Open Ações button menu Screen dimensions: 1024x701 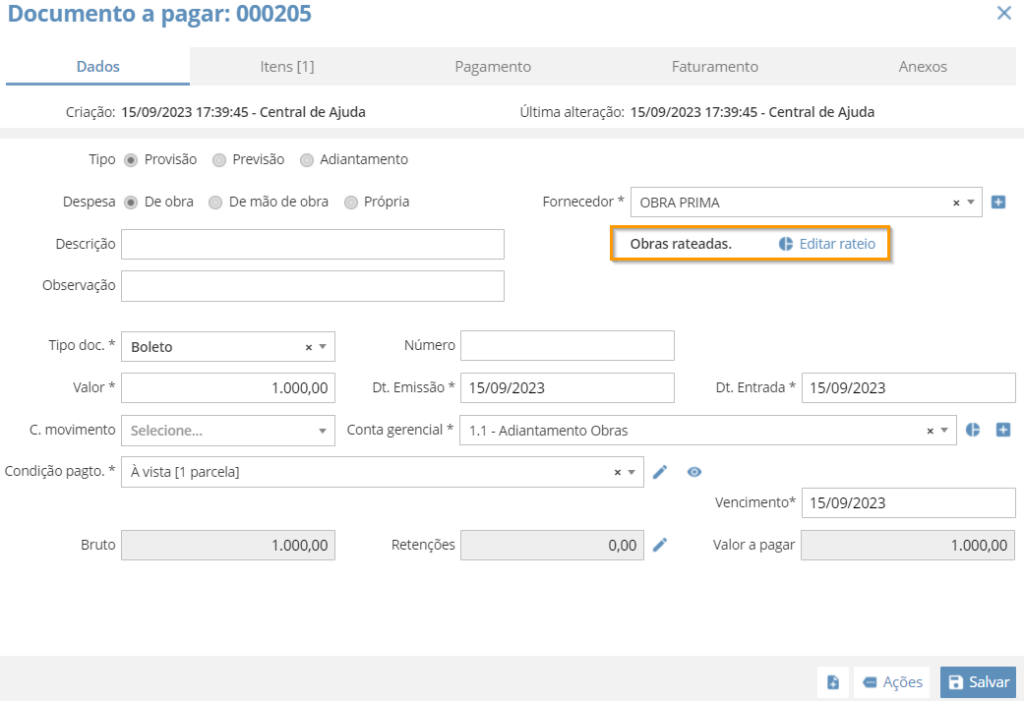(x=892, y=682)
